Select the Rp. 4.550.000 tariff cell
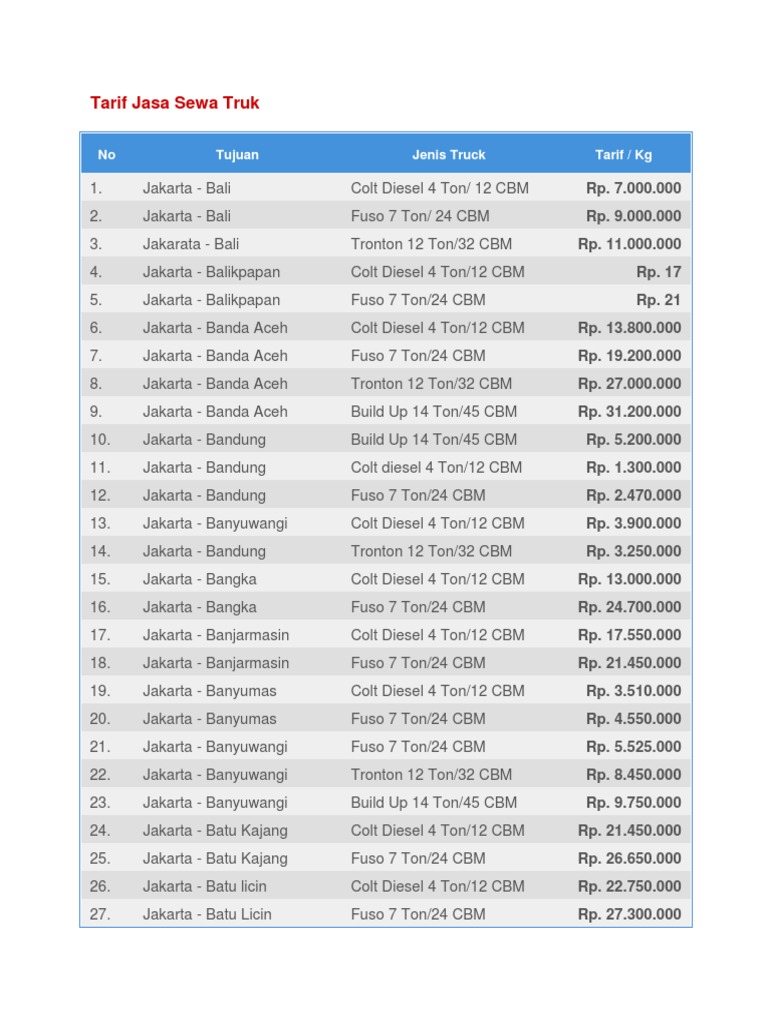768x1024 pixels. click(x=633, y=719)
